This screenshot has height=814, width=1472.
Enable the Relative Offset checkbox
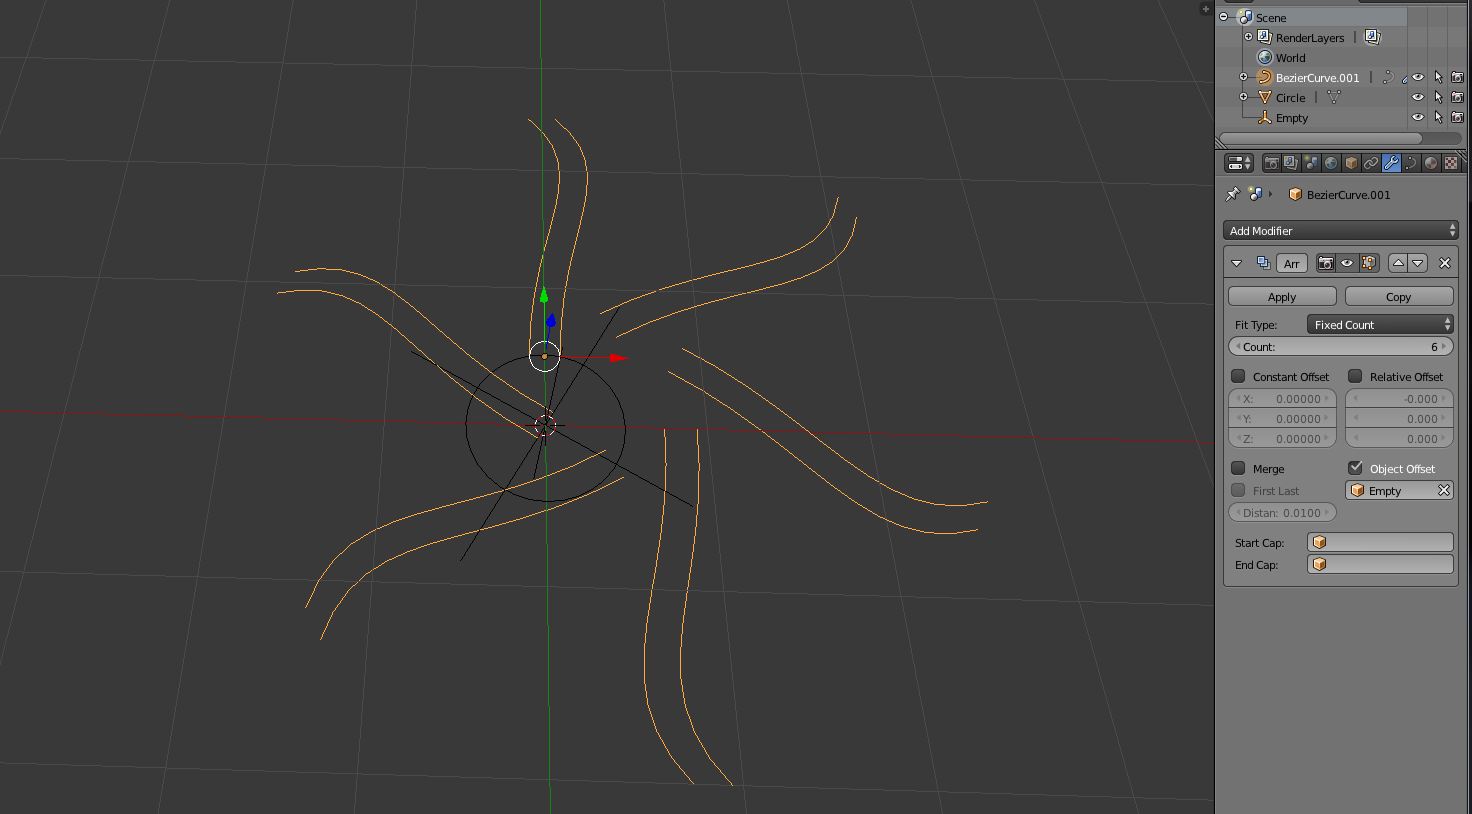click(x=1355, y=376)
